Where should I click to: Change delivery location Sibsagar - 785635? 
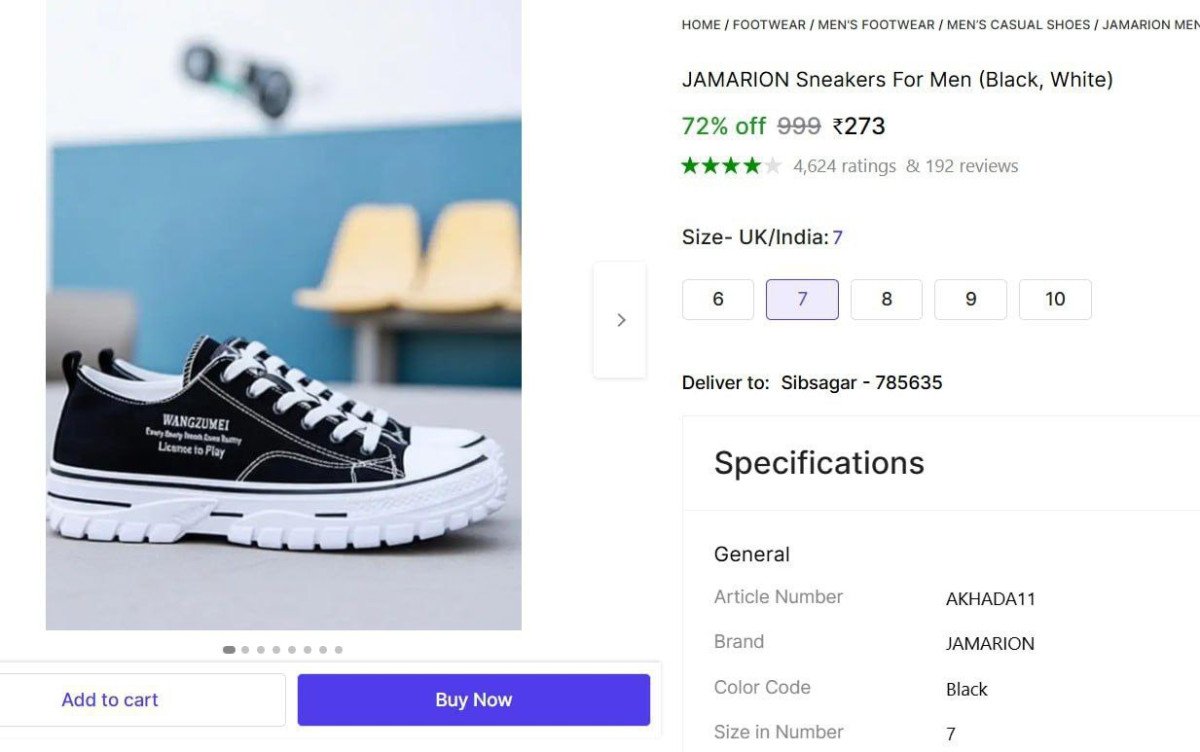pos(861,383)
